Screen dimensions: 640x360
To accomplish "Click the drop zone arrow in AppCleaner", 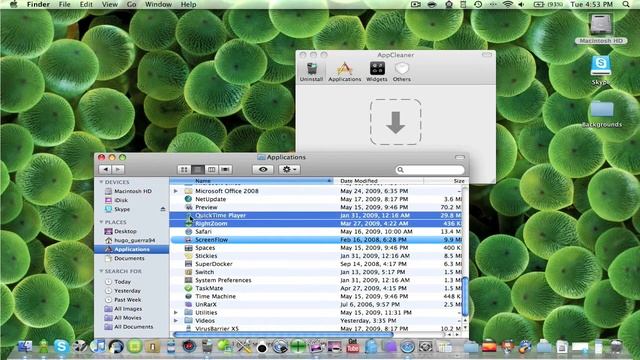I will [396, 122].
